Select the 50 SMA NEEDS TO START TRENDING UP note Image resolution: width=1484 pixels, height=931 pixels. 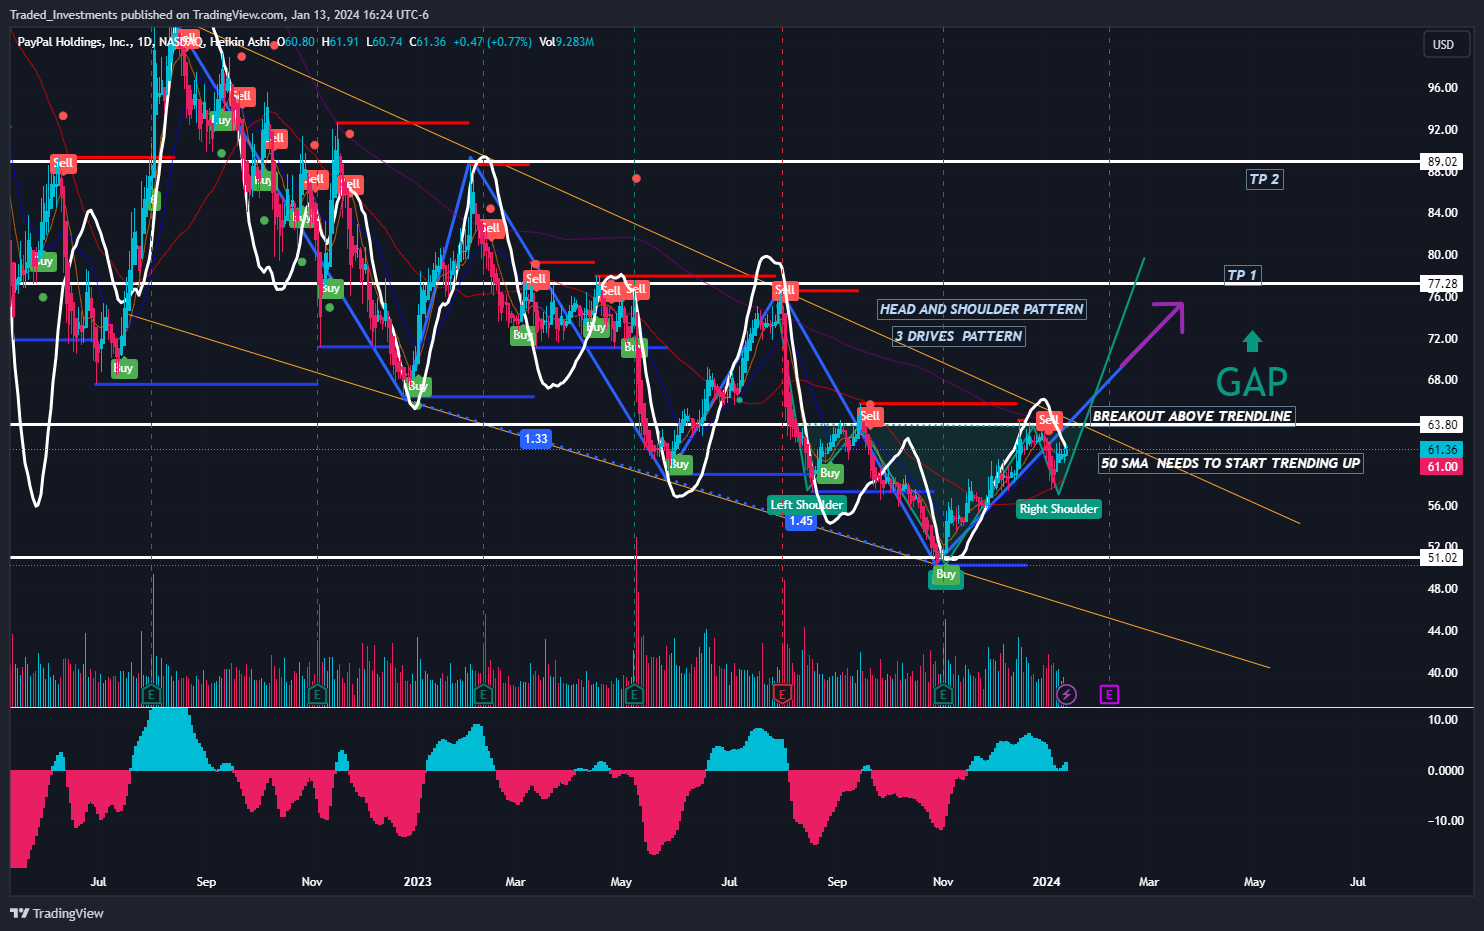[1230, 463]
